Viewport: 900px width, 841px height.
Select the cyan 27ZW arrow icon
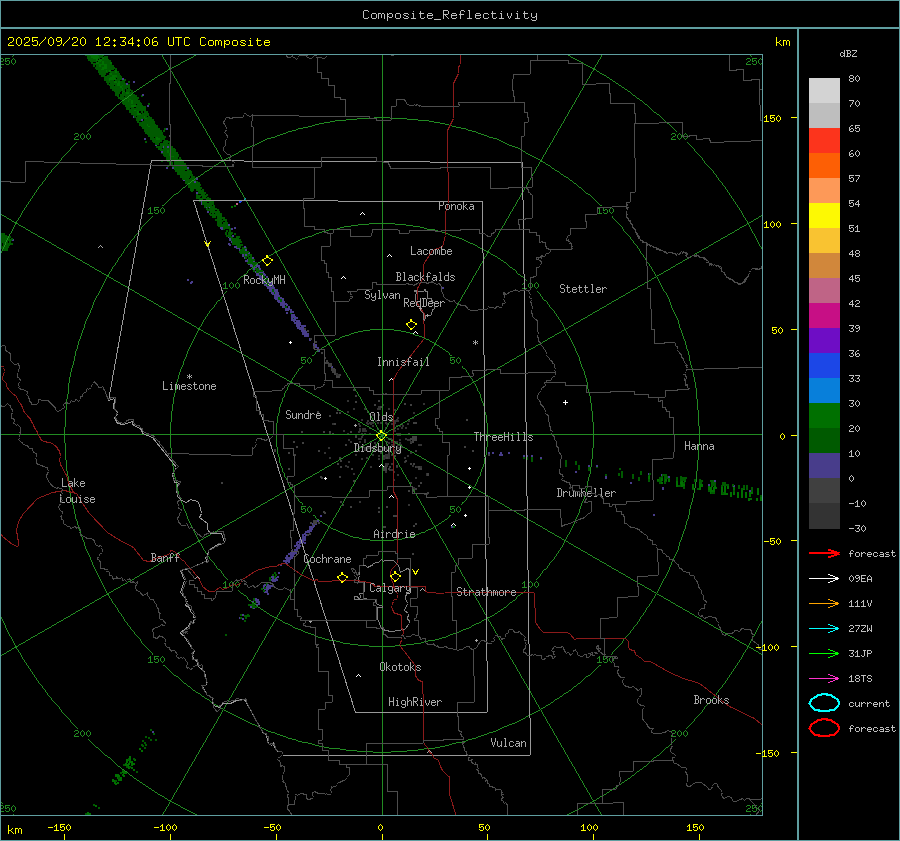click(x=824, y=628)
